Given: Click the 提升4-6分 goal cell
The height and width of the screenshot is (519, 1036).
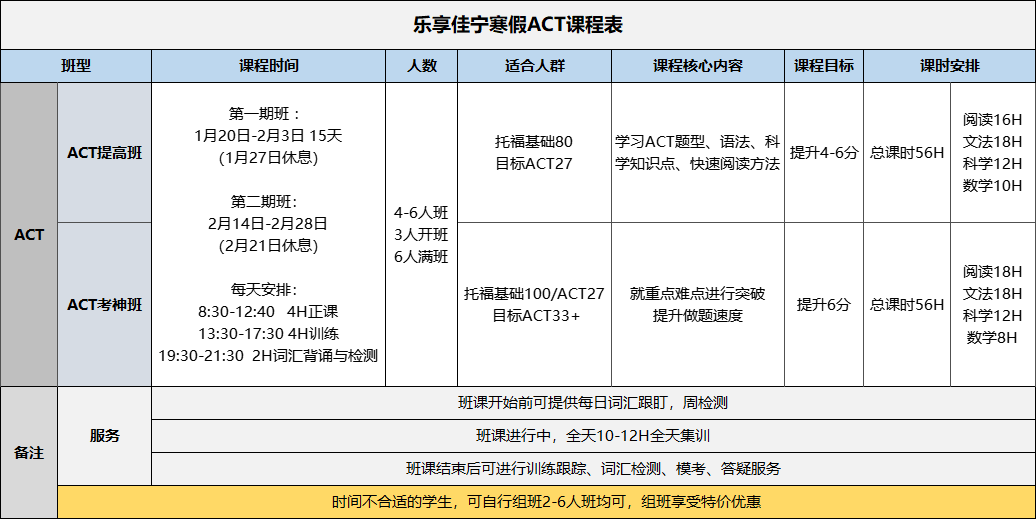Looking at the screenshot, I should coord(824,153).
